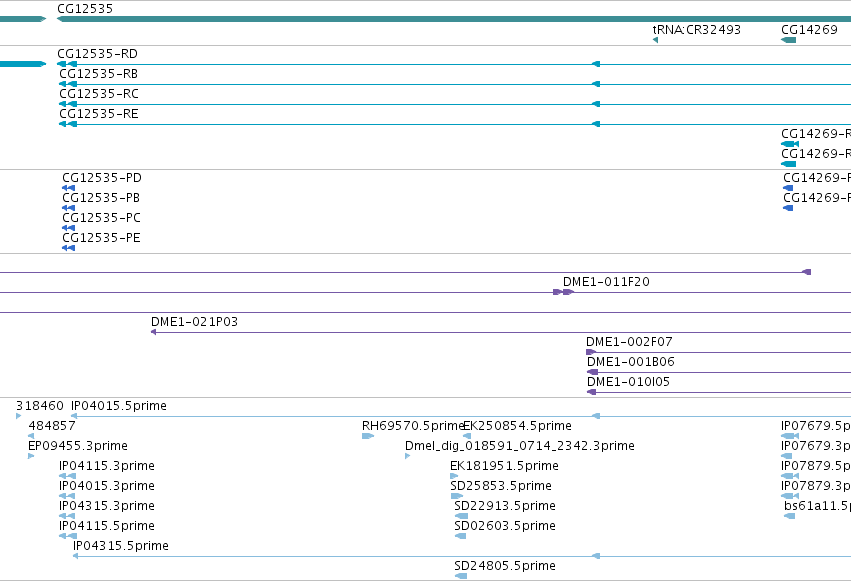Select the DME1-021P03 label
This screenshot has width=851, height=581.
pyautogui.click(x=194, y=322)
